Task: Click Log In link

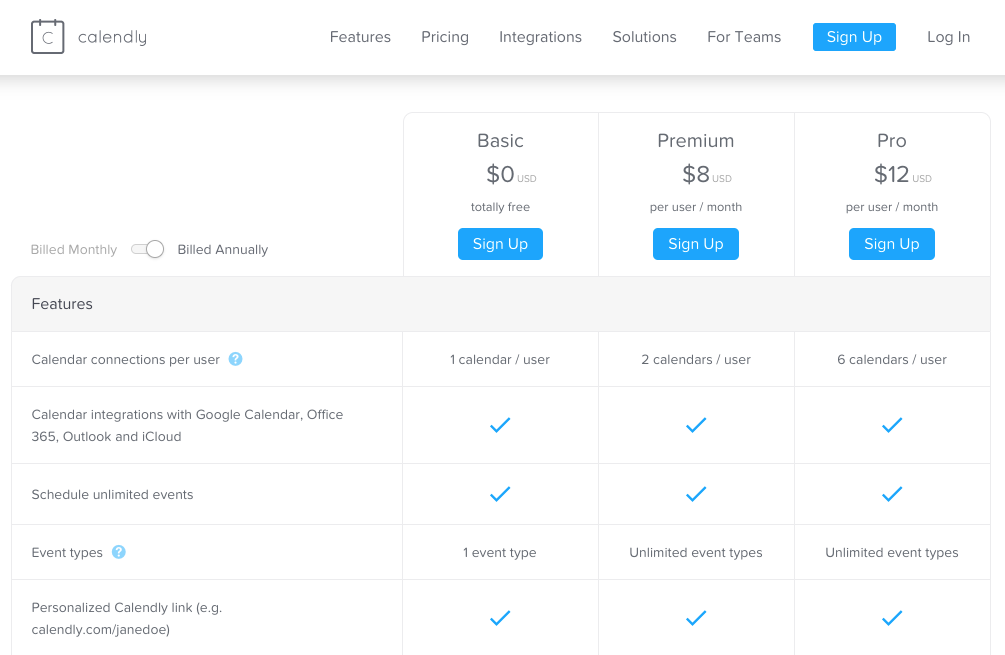Action: [949, 37]
